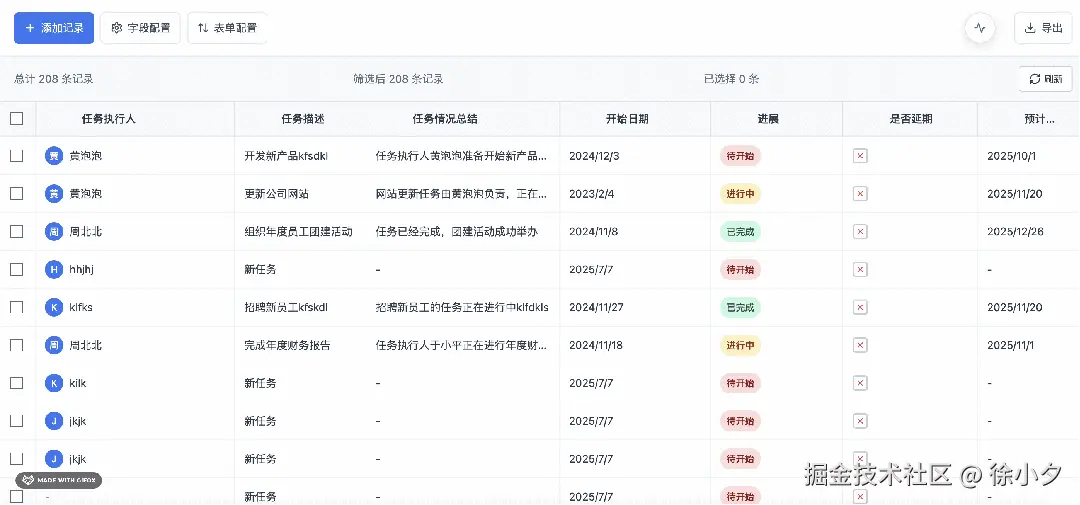The width and height of the screenshot is (1080, 505).
Task: Click the K avatar beside klfks
Action: [54, 307]
